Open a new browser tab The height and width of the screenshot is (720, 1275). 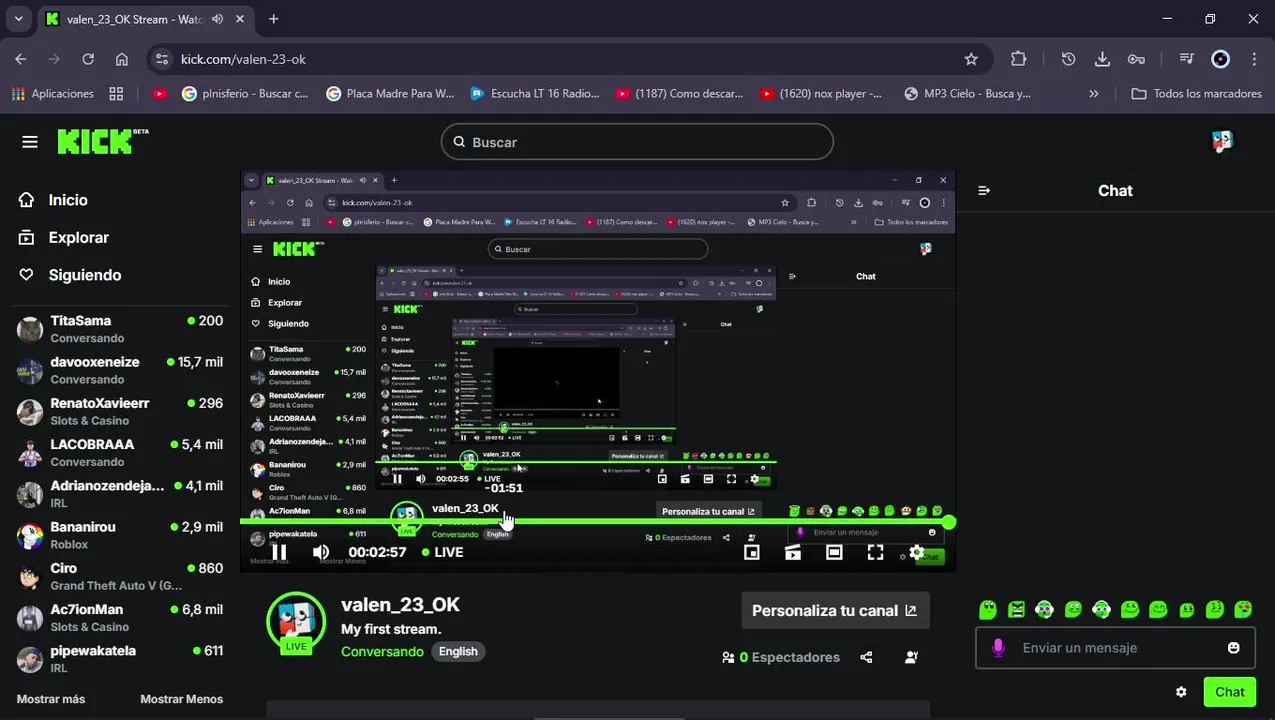[x=274, y=19]
